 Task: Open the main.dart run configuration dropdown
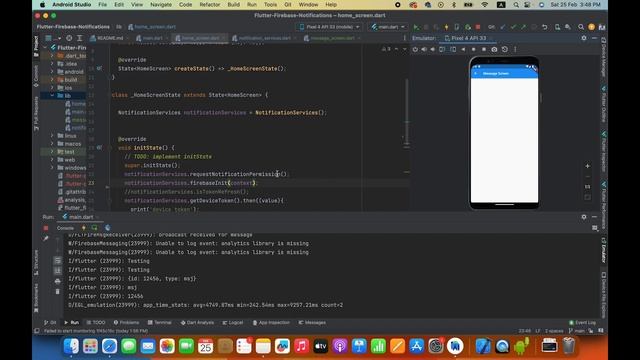(x=388, y=27)
